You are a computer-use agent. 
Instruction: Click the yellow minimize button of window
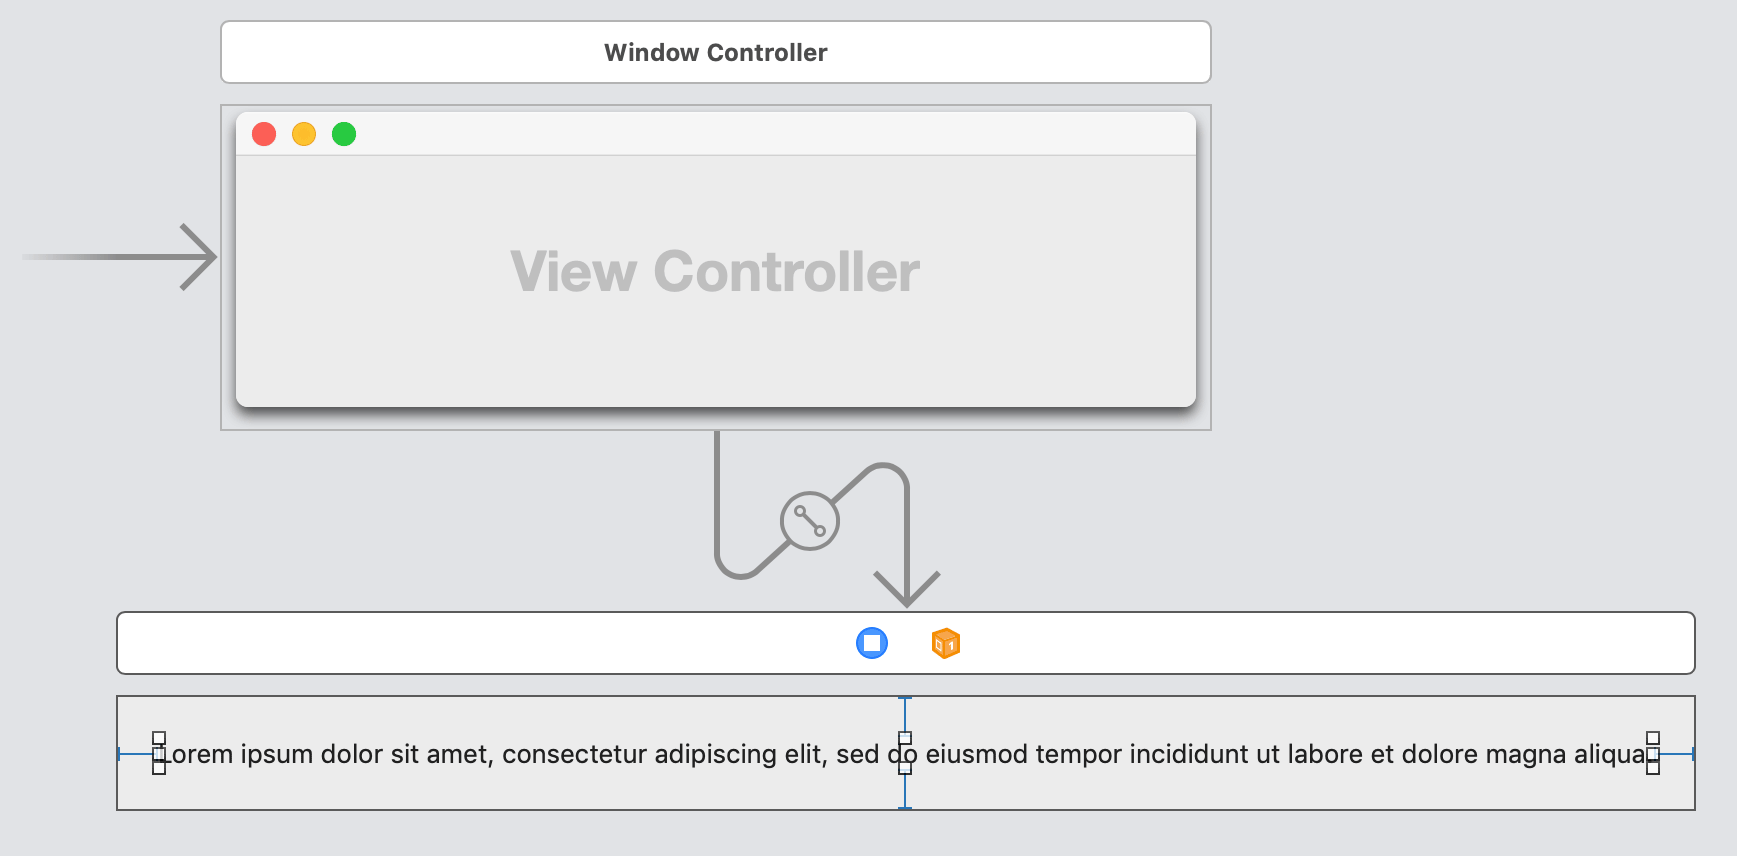click(304, 134)
